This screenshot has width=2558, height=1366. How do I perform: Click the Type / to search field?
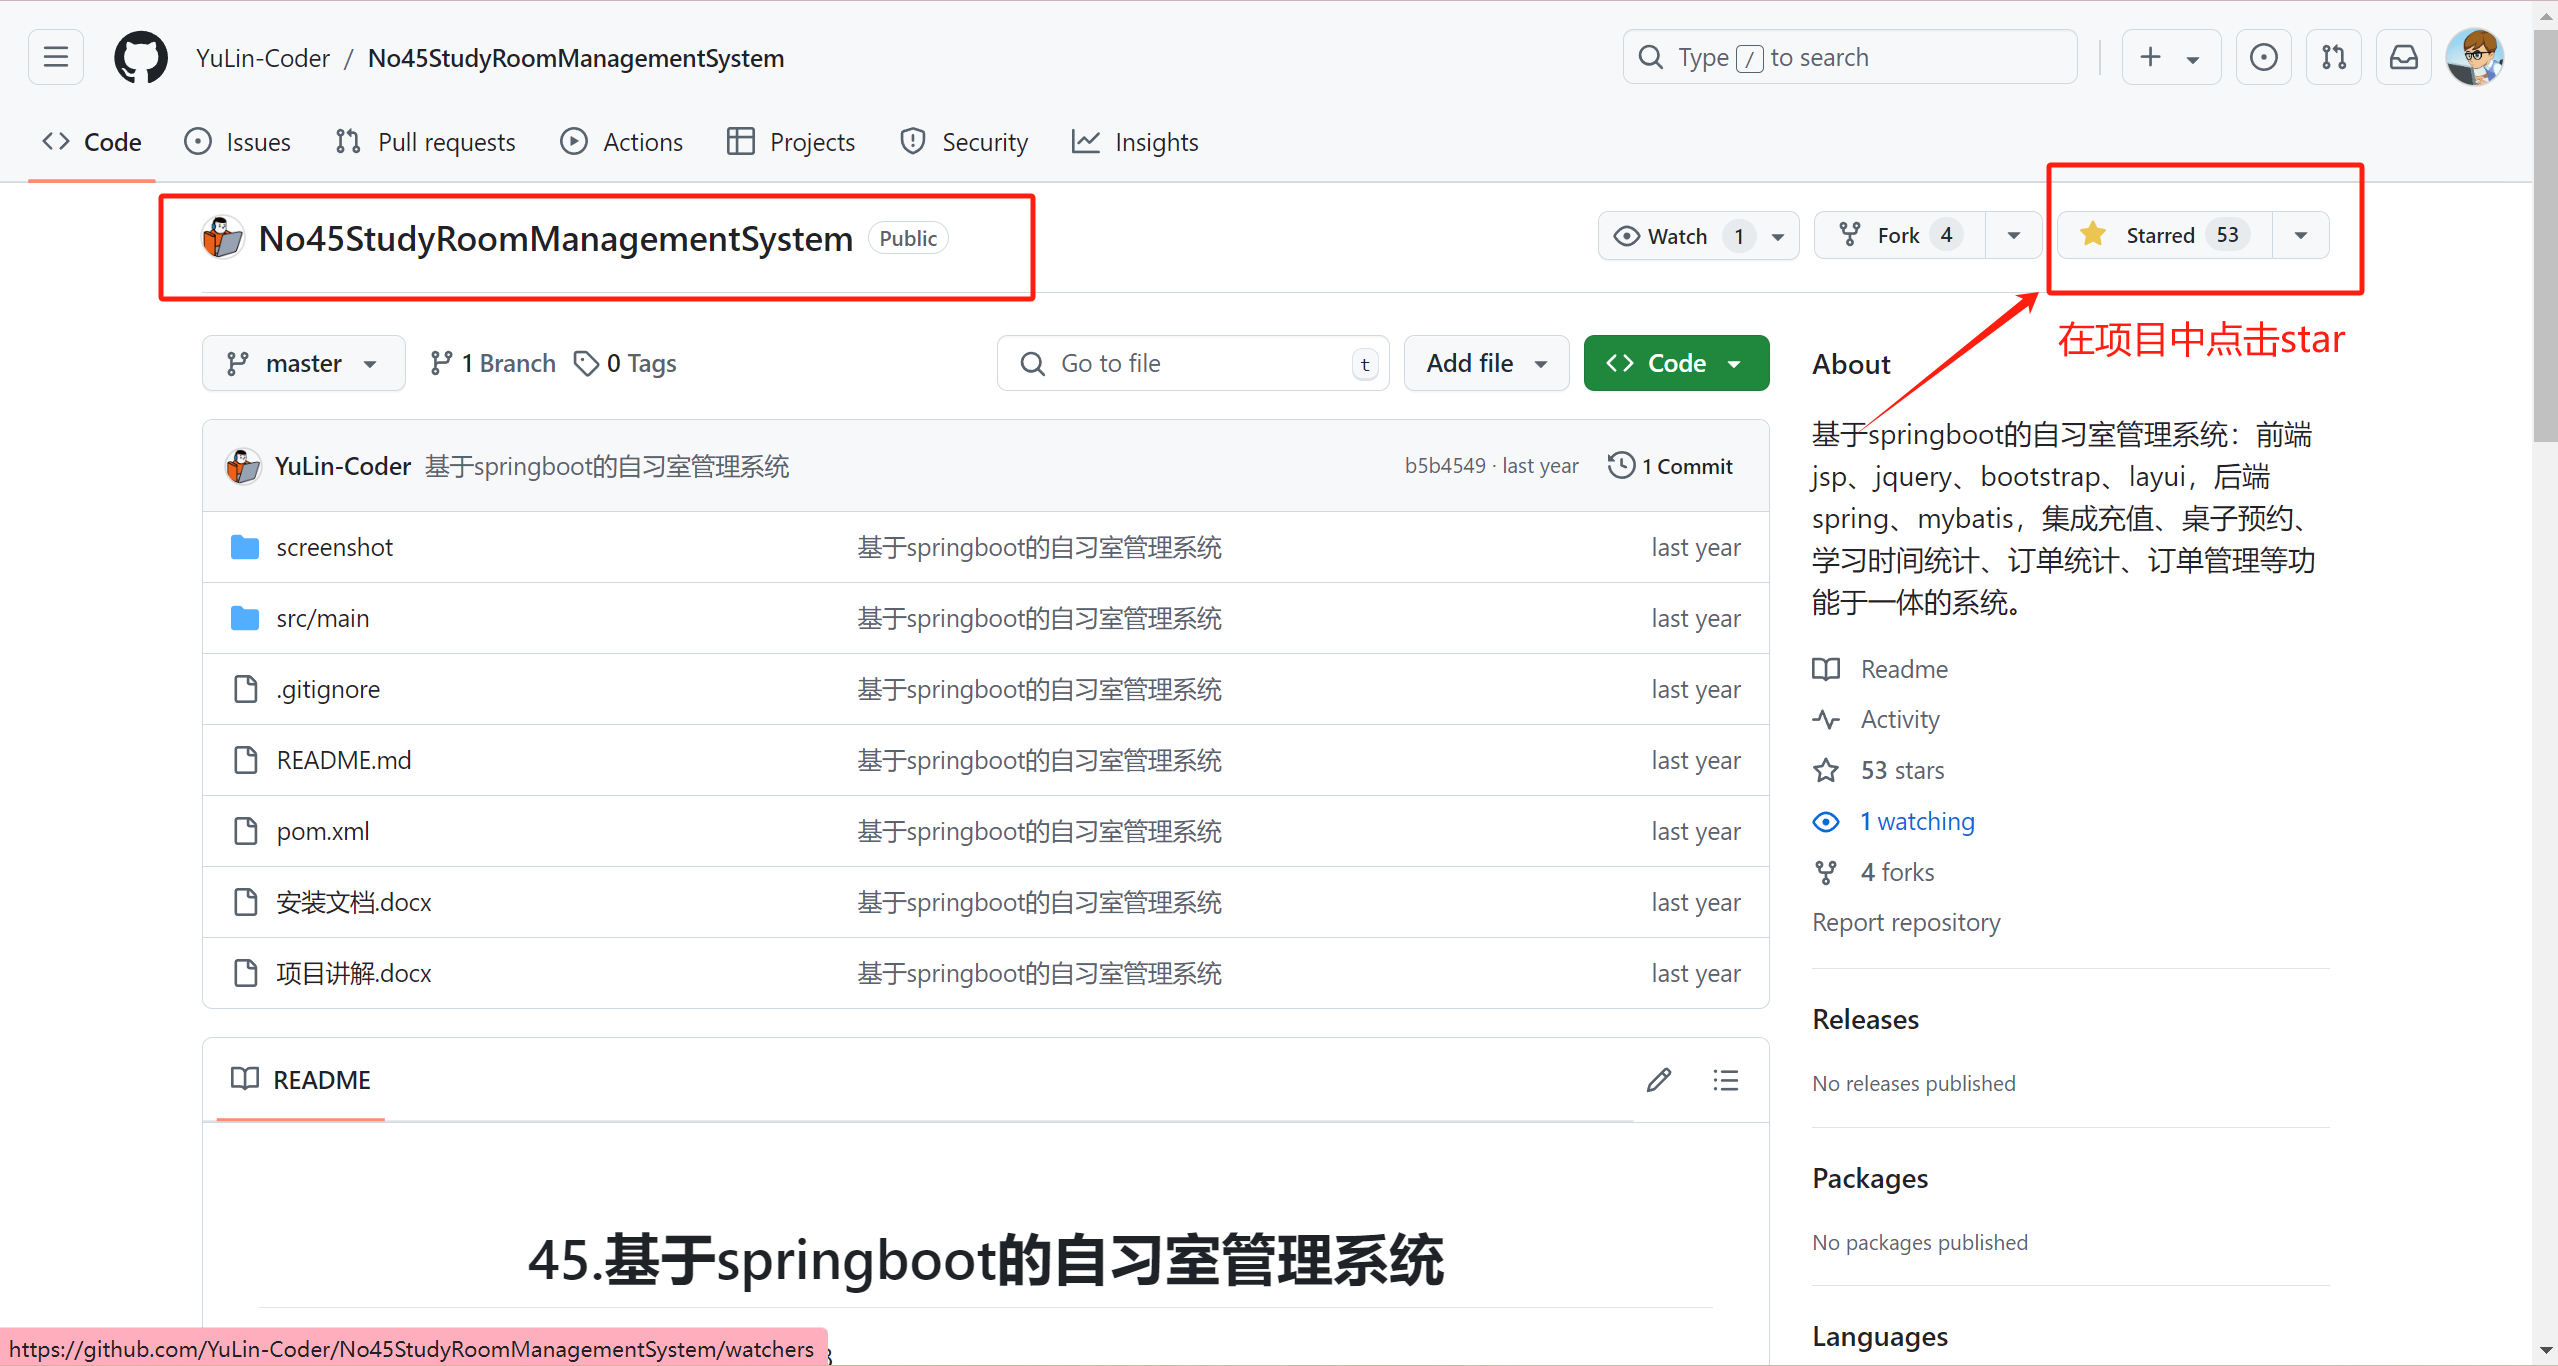tap(1850, 57)
